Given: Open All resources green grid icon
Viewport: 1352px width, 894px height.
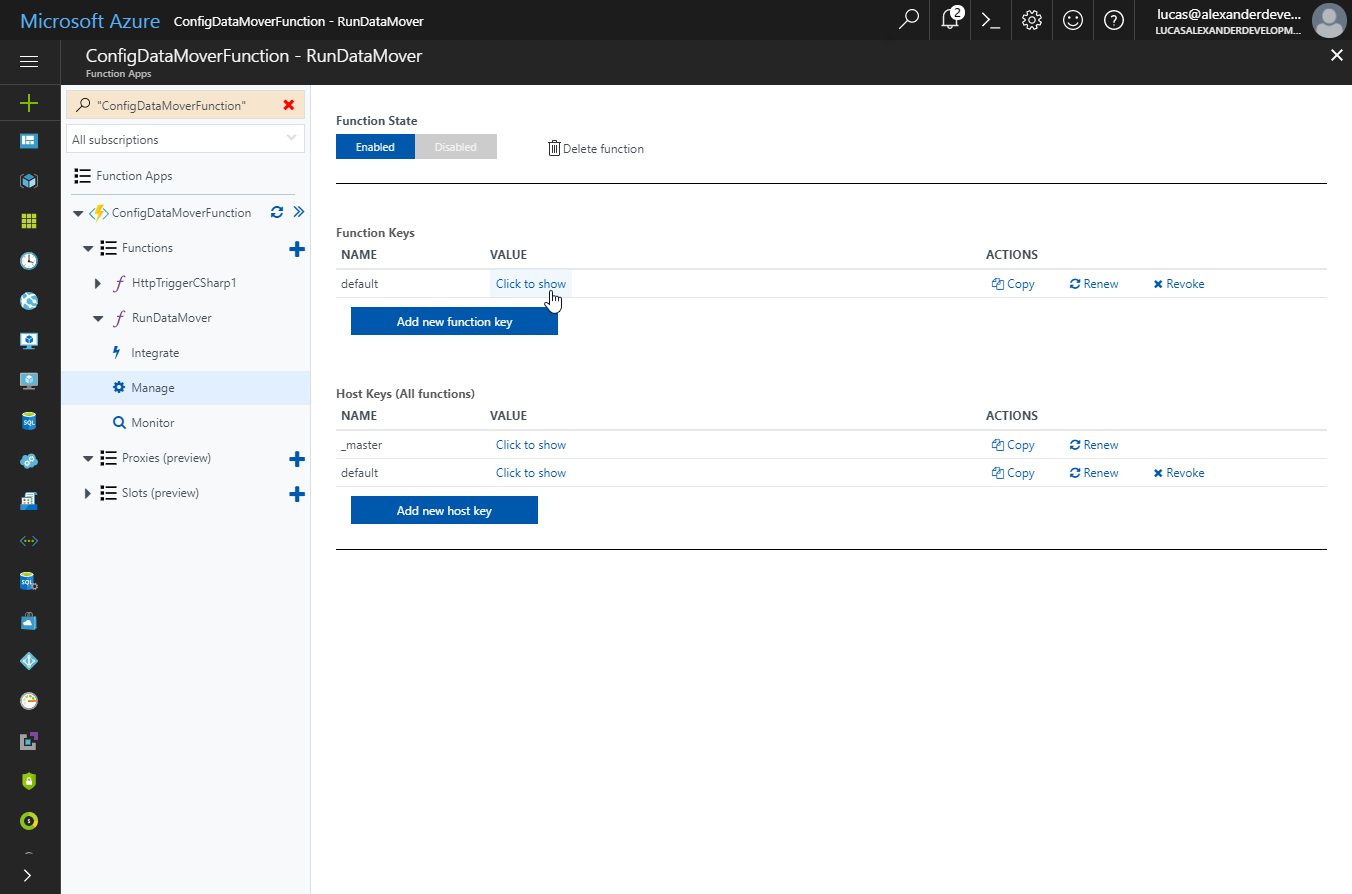Looking at the screenshot, I should click(29, 221).
